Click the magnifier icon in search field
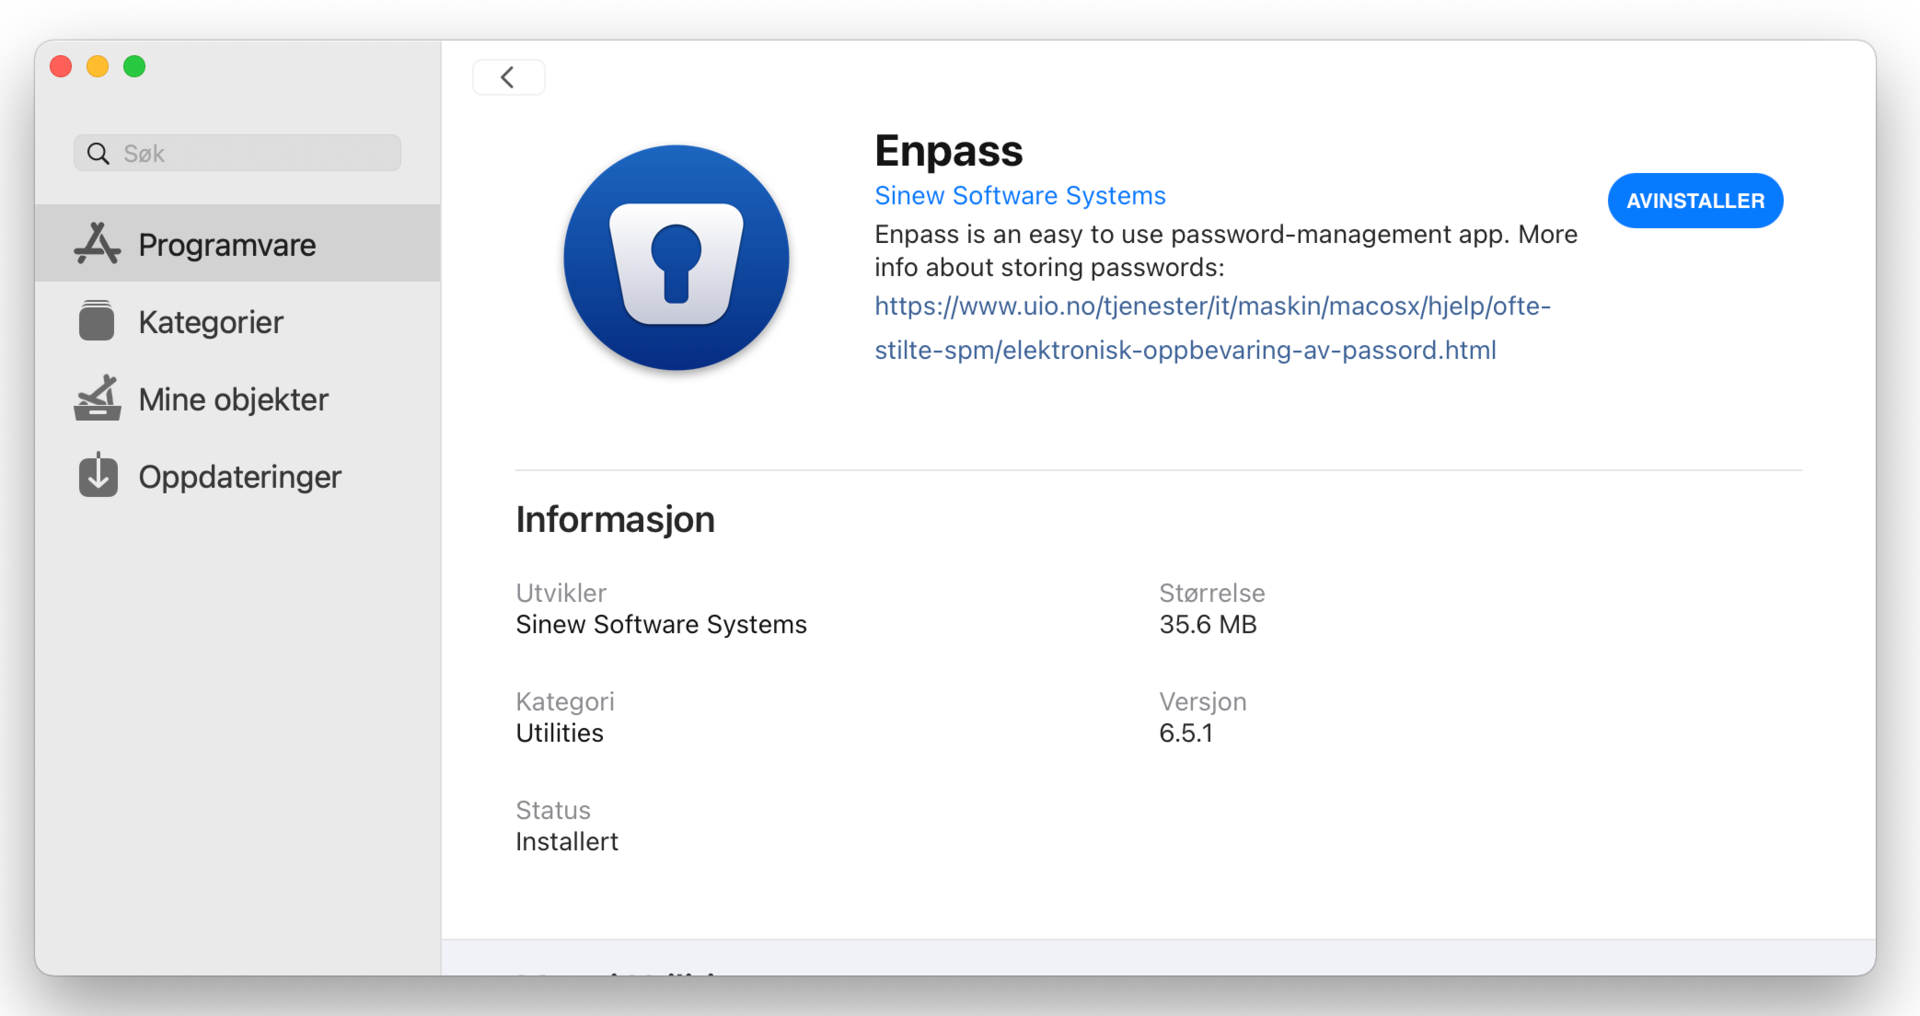The width and height of the screenshot is (1920, 1016). click(x=98, y=153)
